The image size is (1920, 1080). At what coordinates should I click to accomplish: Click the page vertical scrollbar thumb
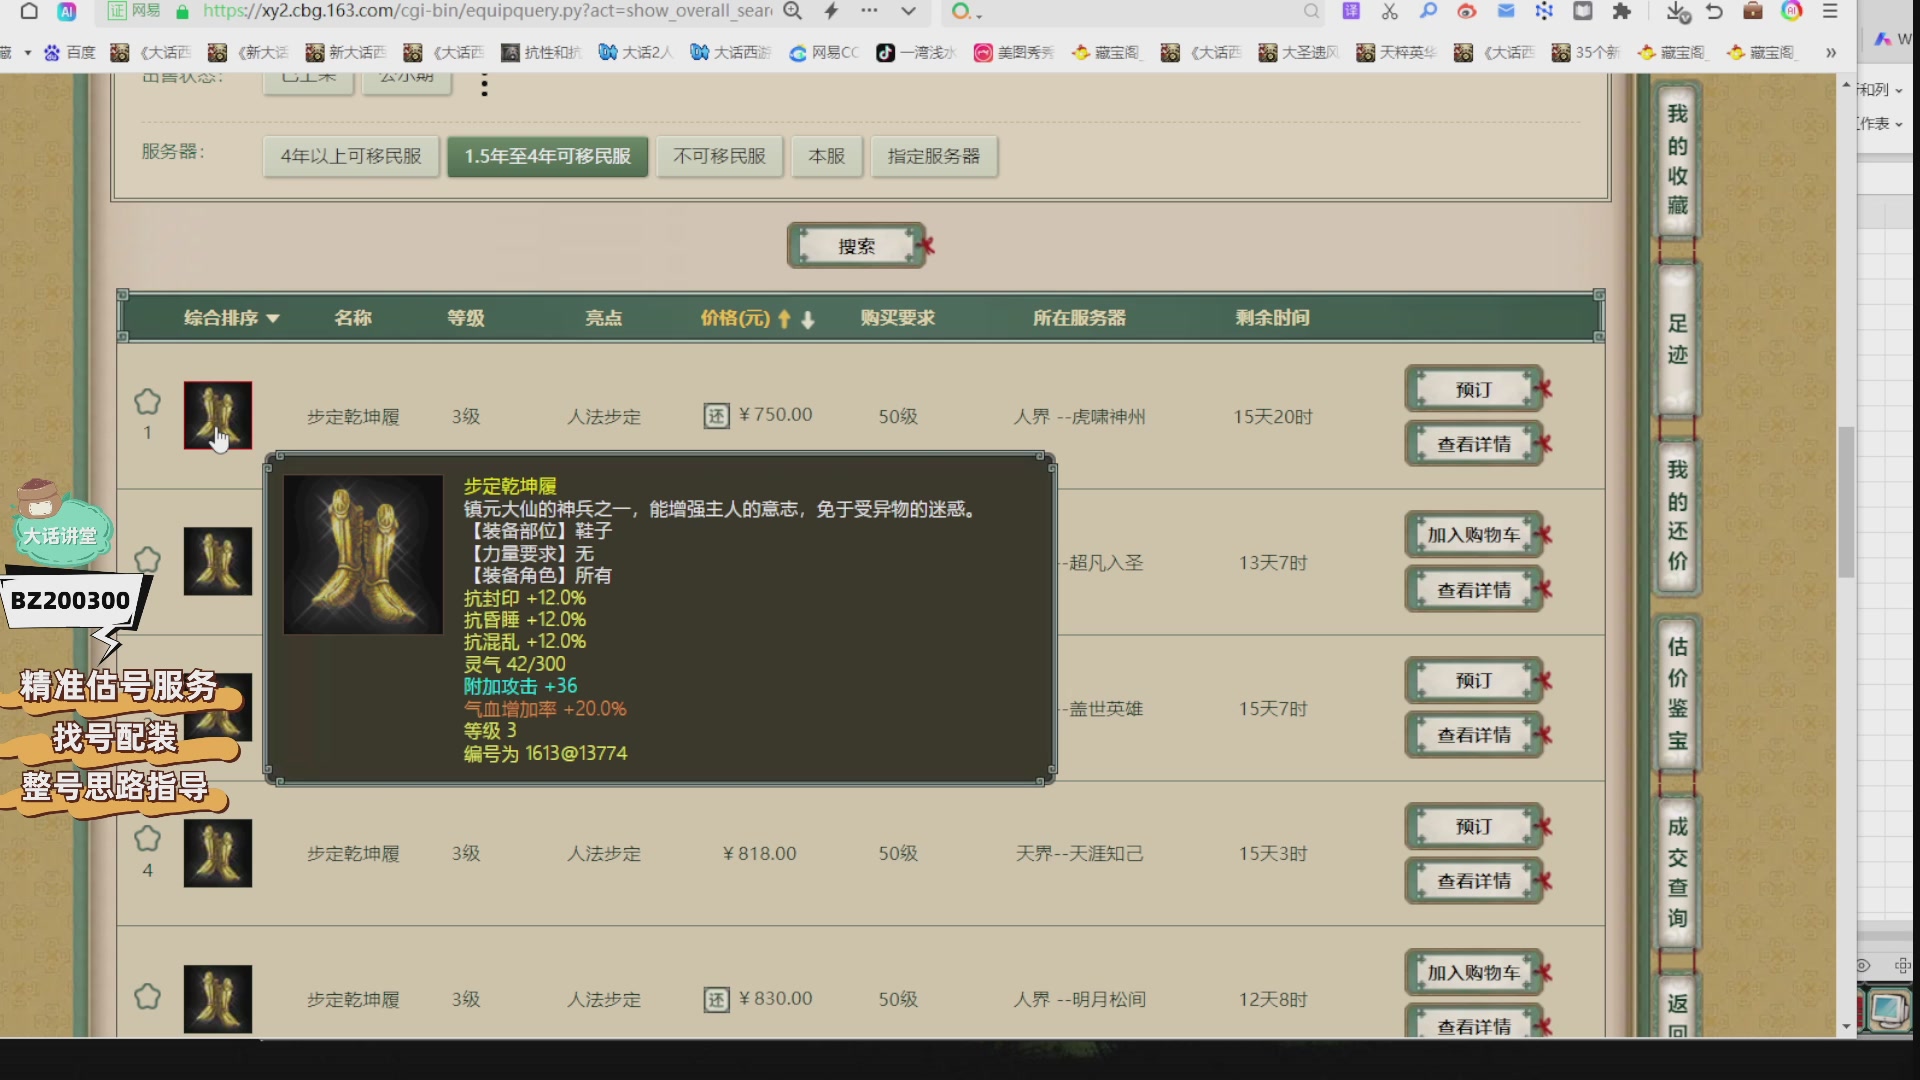1846,502
